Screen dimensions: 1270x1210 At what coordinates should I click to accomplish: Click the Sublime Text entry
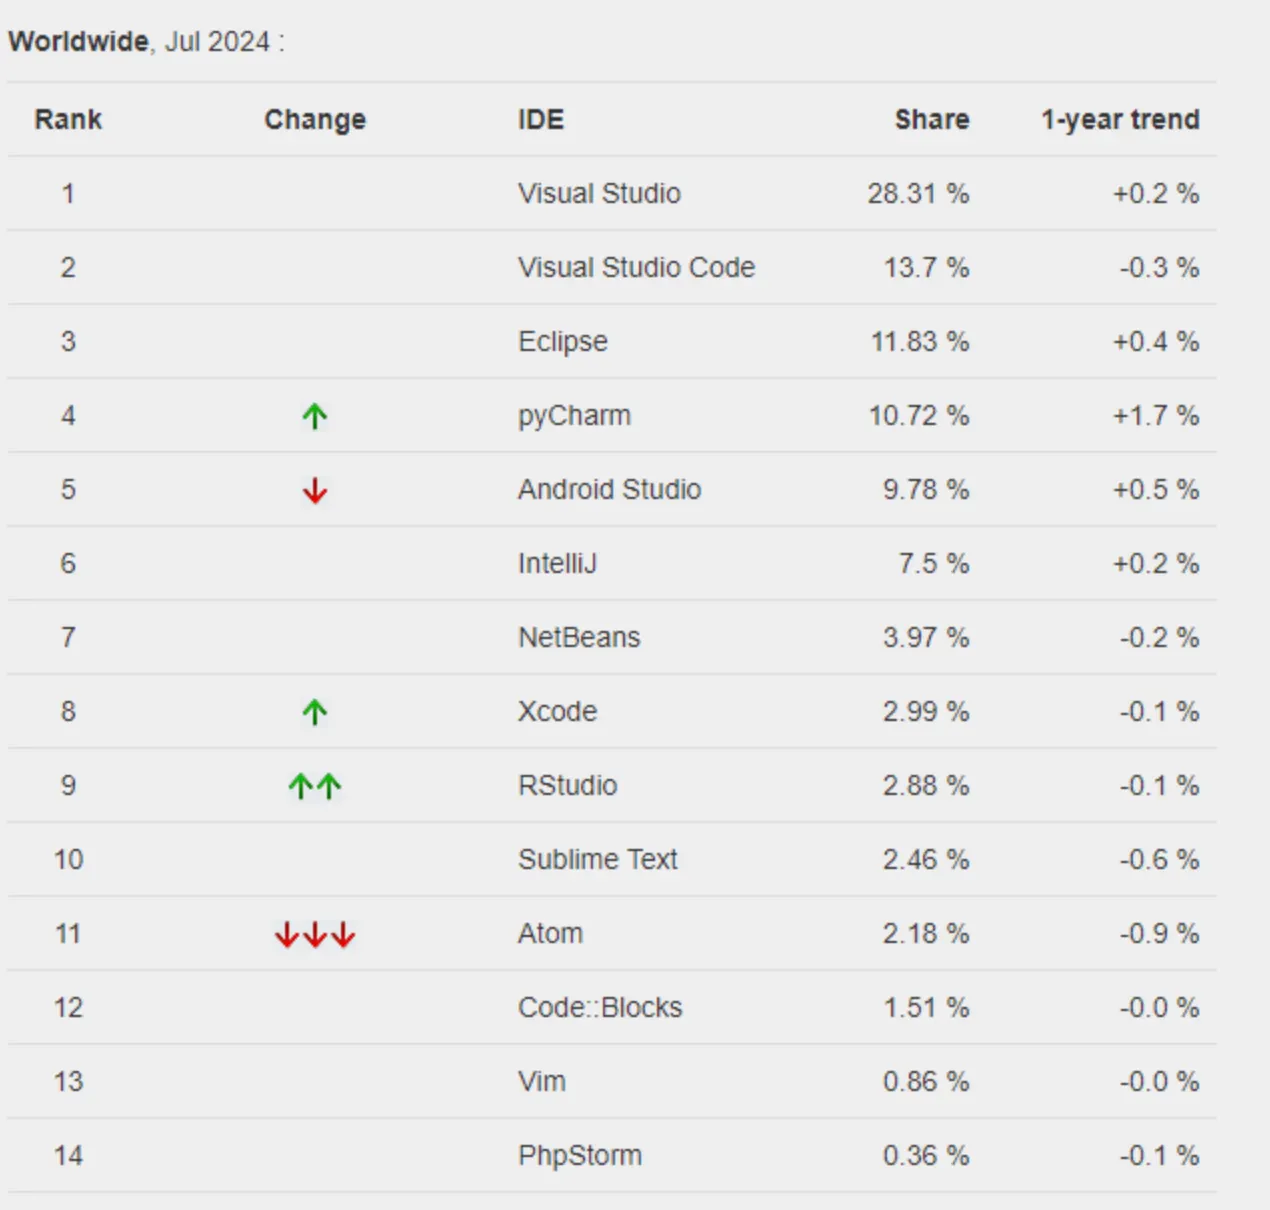[598, 859]
